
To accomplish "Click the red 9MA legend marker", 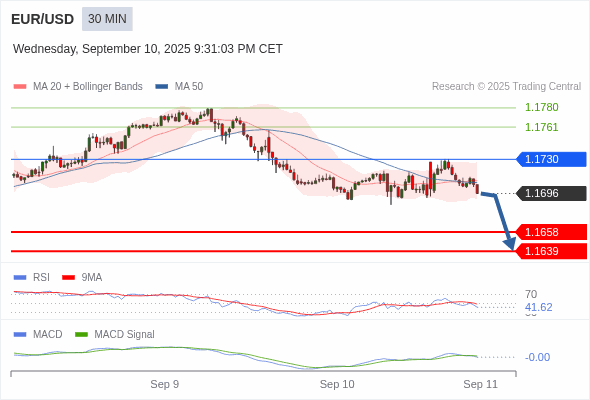I will [x=68, y=278].
